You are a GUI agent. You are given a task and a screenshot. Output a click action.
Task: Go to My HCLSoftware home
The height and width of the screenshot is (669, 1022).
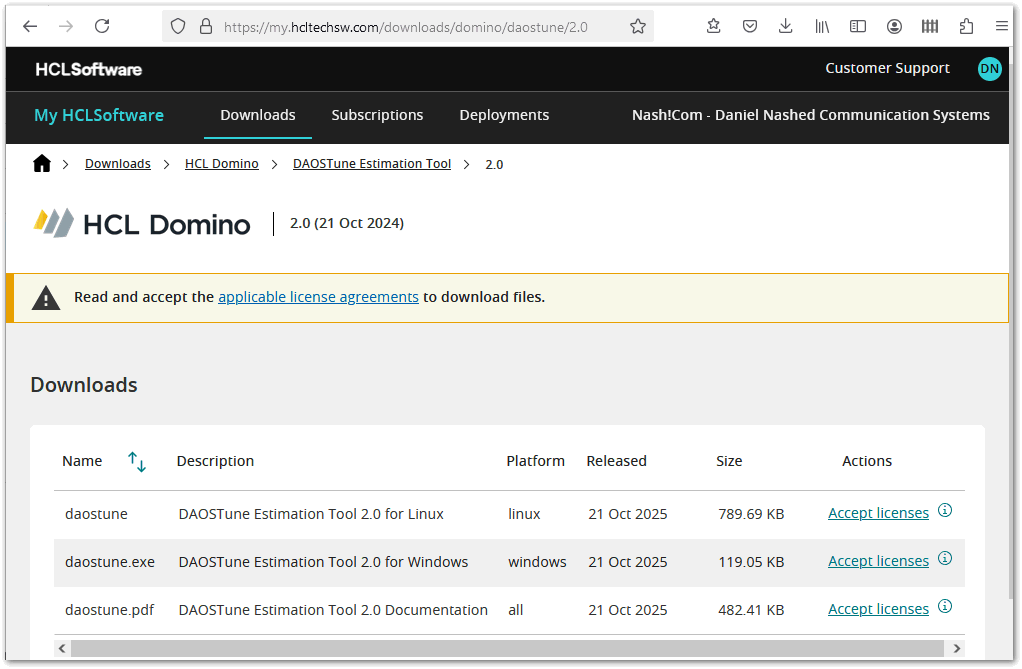pos(99,115)
